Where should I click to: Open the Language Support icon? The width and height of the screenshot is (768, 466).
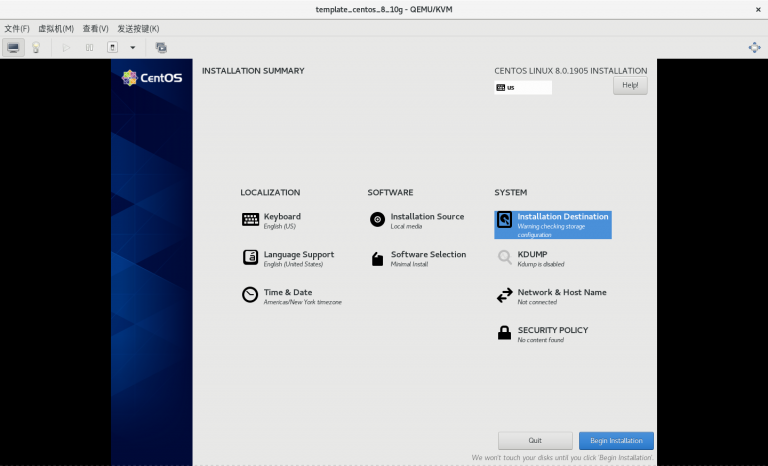click(x=250, y=257)
